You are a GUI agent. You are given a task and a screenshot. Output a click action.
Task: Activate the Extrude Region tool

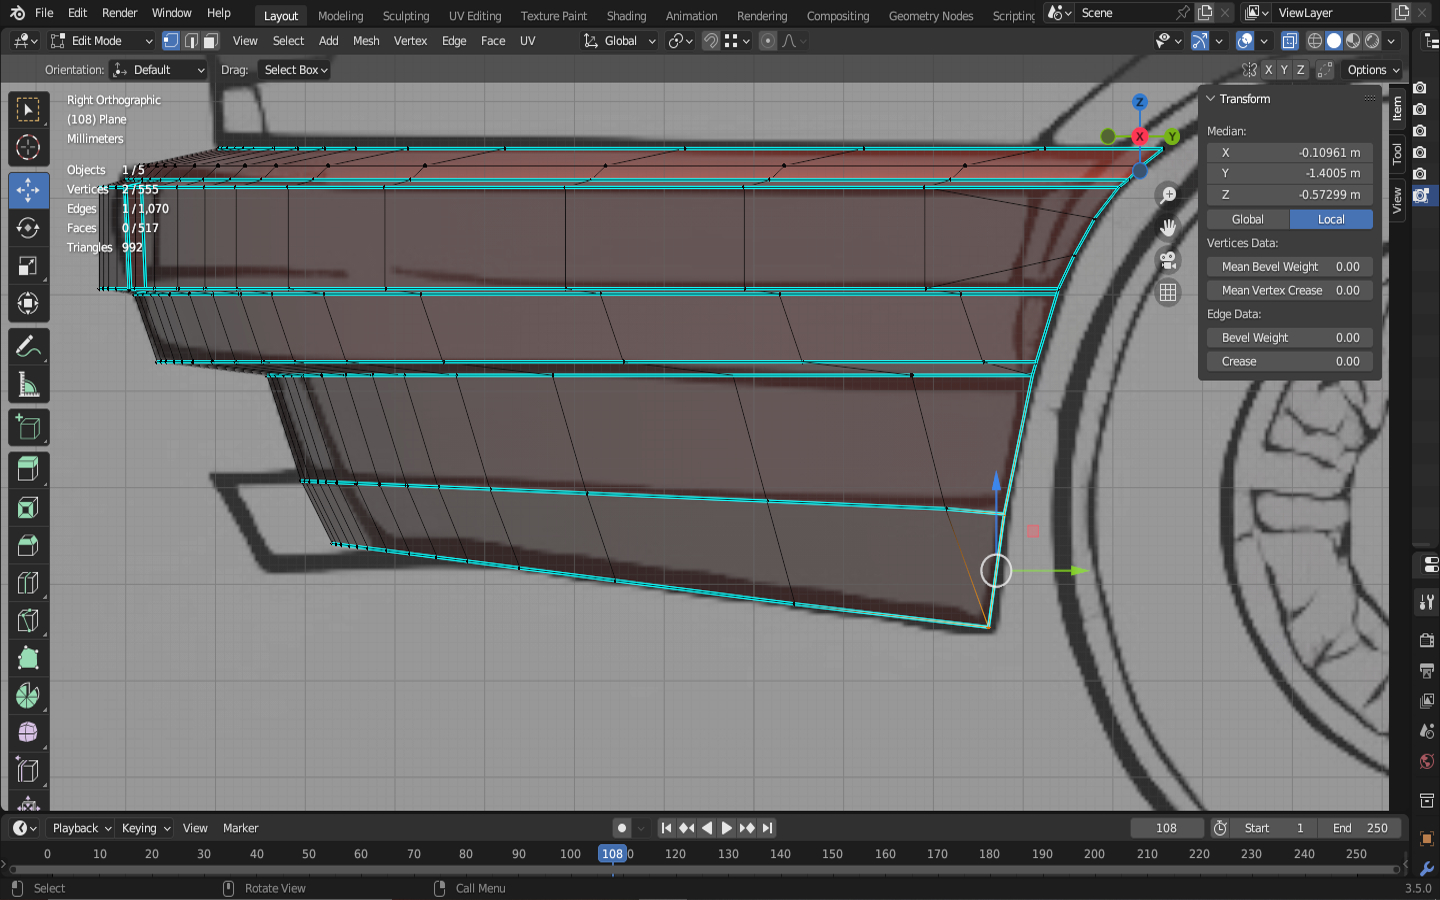coord(28,469)
